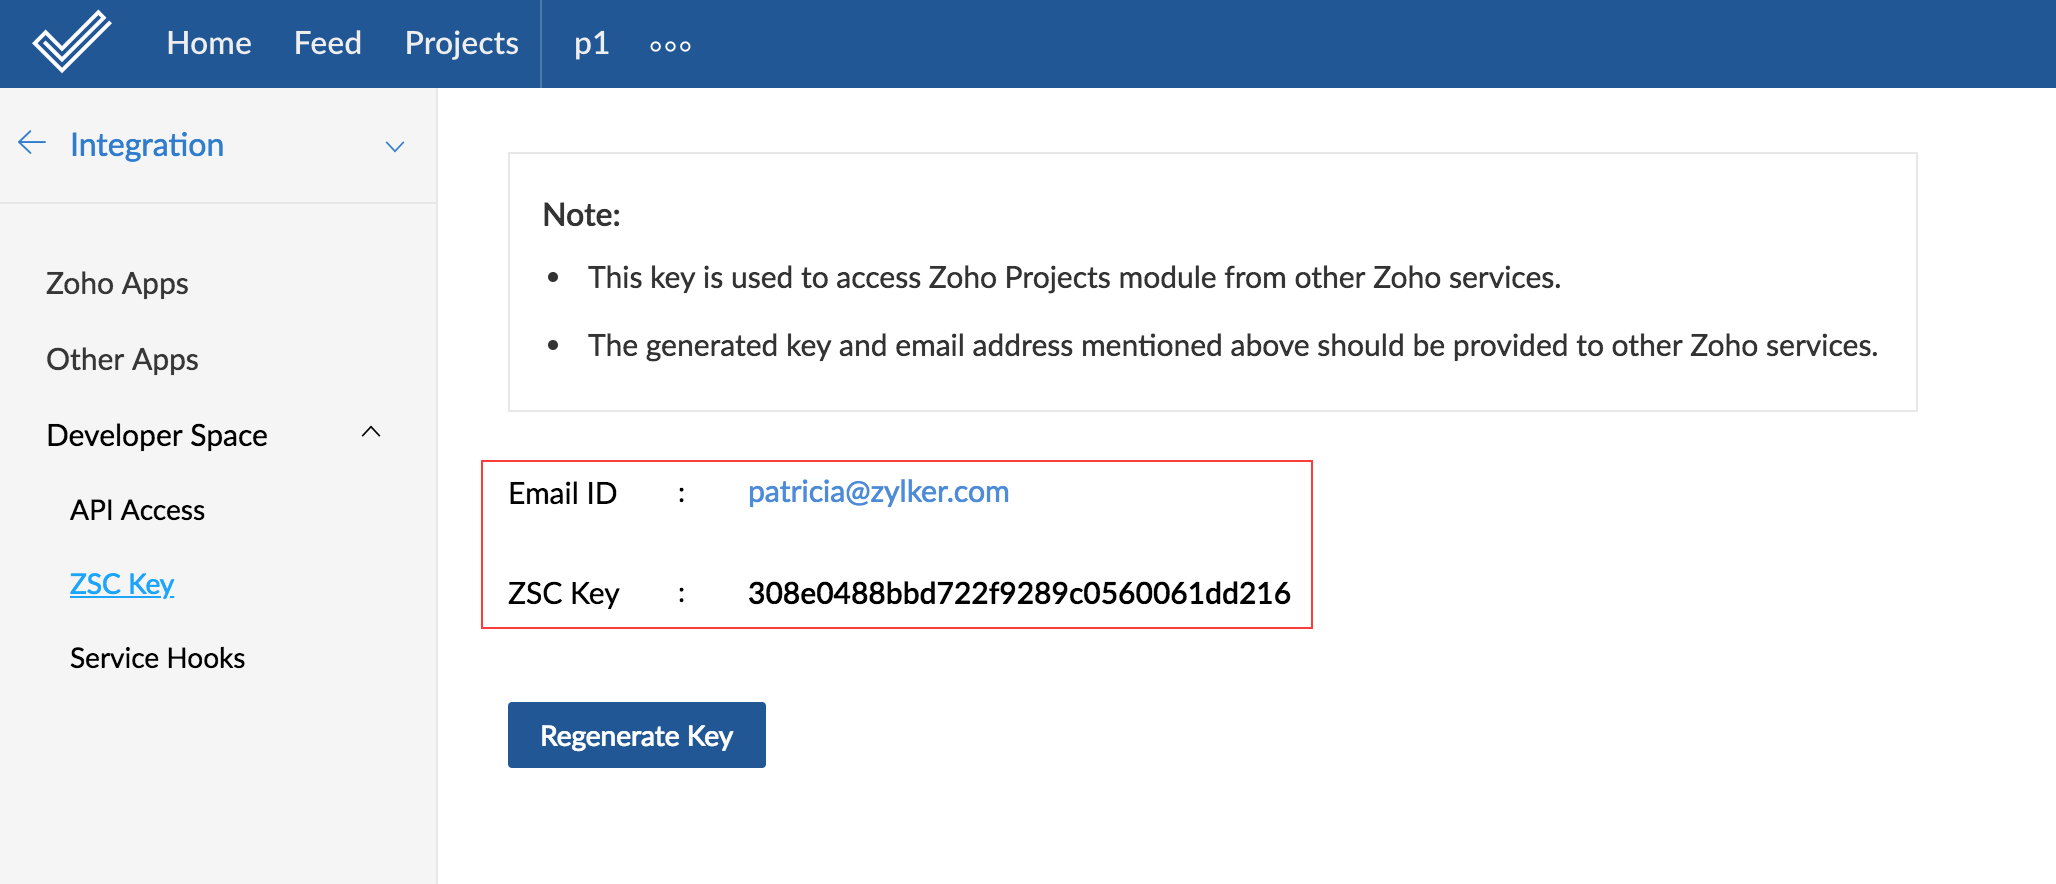Click the patricia@zylker.com email link

pyautogui.click(x=878, y=492)
